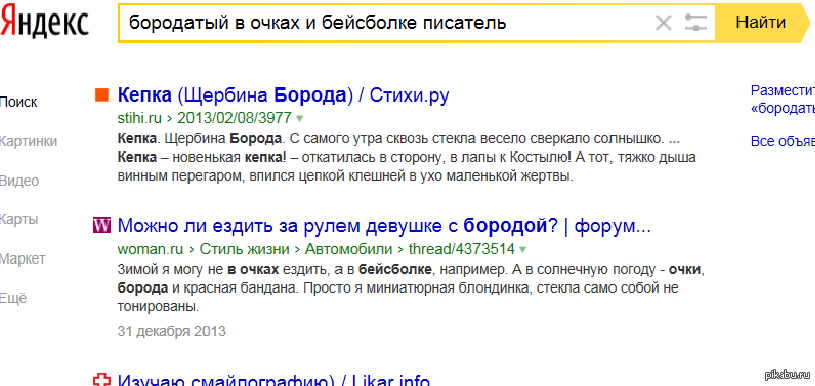Open dropdown arrow next to woman.ru thread URL
Screen dimensions: 815x386
[x=522, y=250]
